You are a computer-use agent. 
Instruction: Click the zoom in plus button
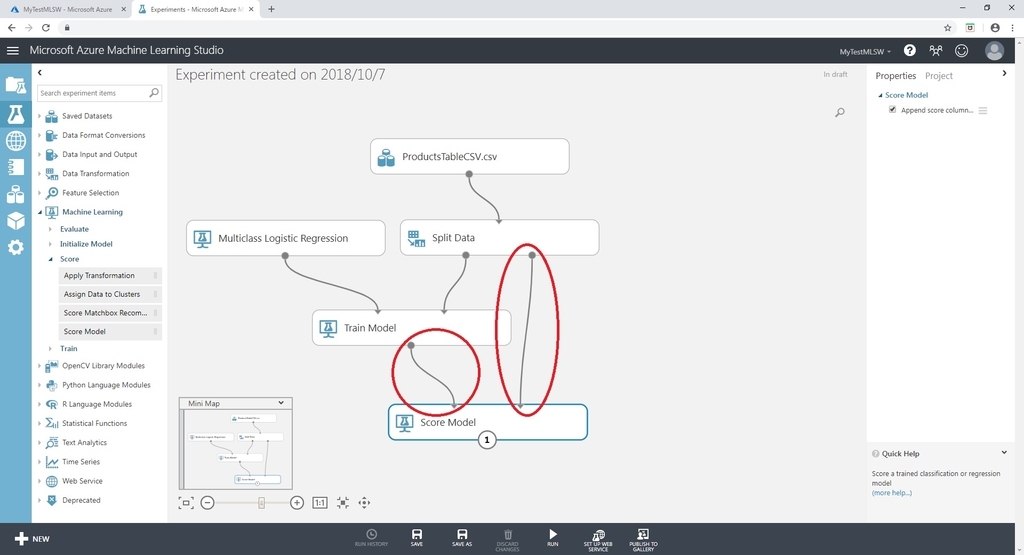point(296,503)
